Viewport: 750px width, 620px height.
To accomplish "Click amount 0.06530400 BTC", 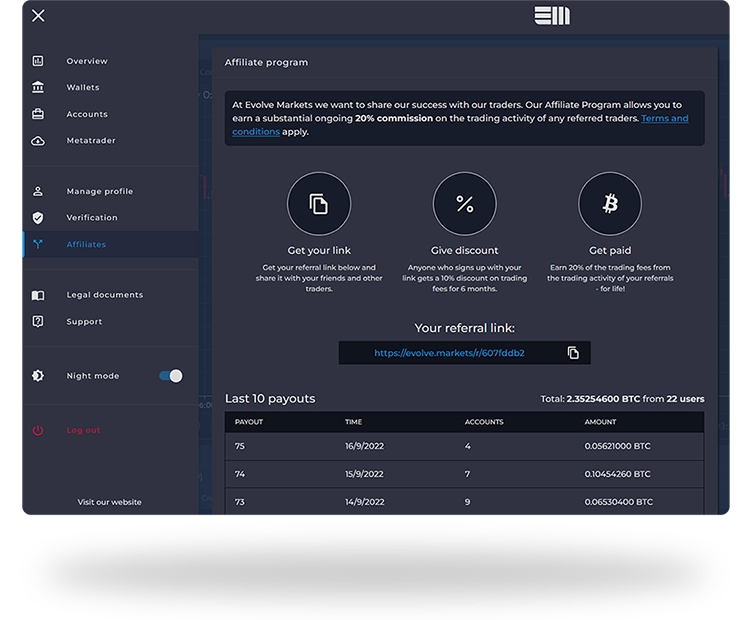I will [618, 502].
